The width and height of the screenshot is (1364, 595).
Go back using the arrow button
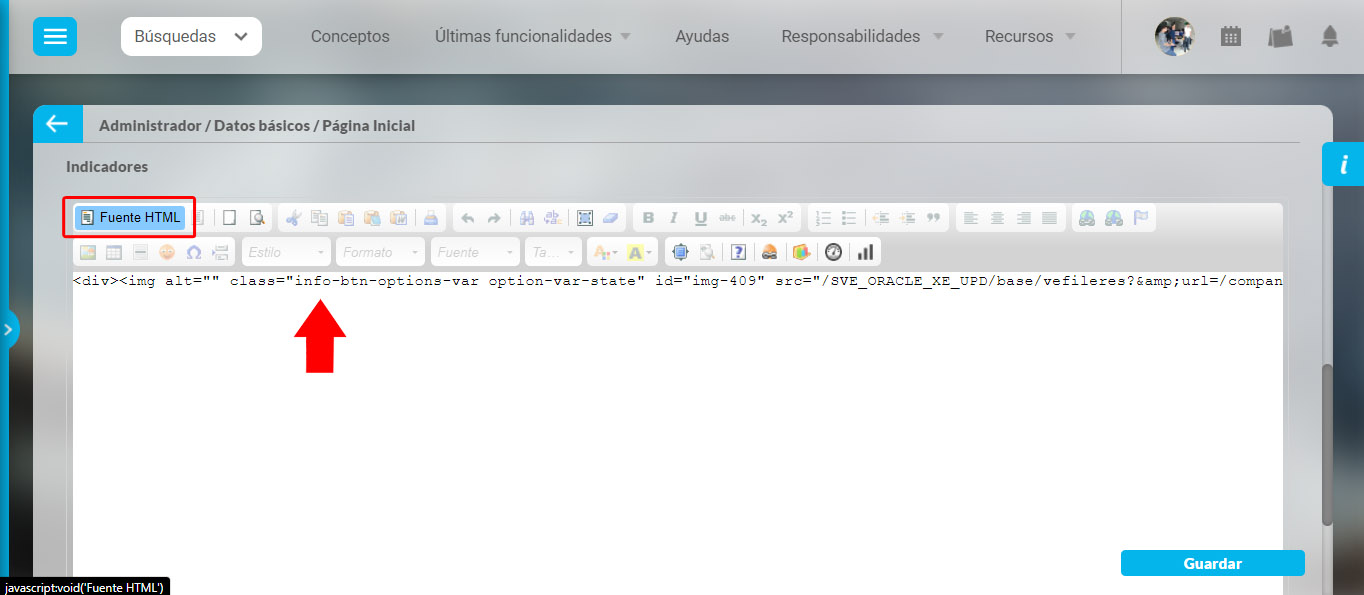point(56,124)
